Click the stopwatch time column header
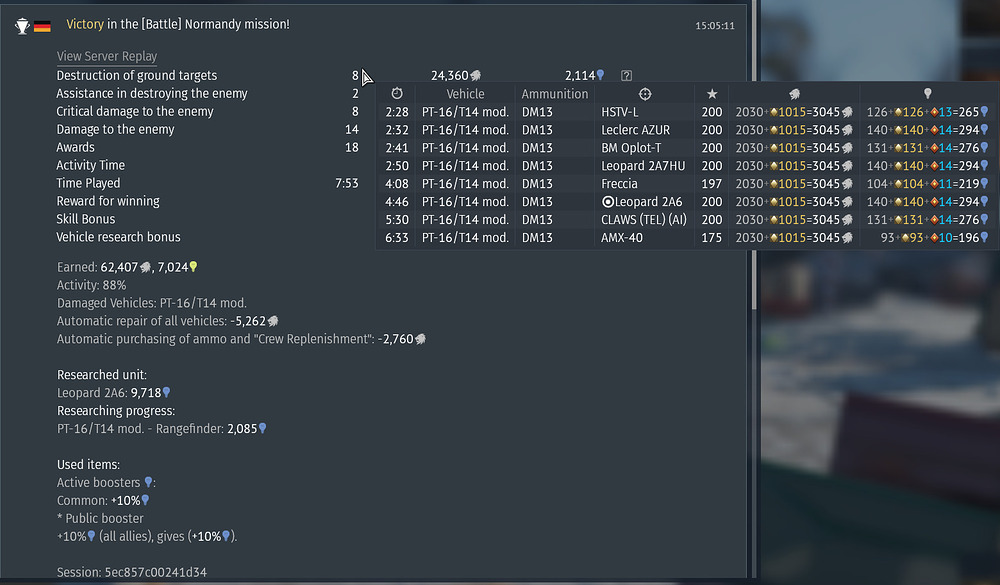This screenshot has height=585, width=1000. 396,94
